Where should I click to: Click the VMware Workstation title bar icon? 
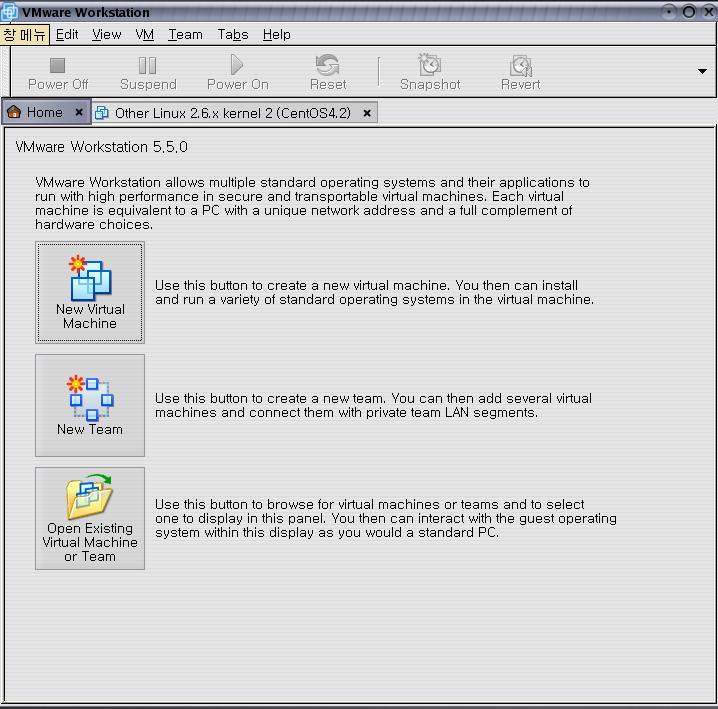(x=9, y=12)
